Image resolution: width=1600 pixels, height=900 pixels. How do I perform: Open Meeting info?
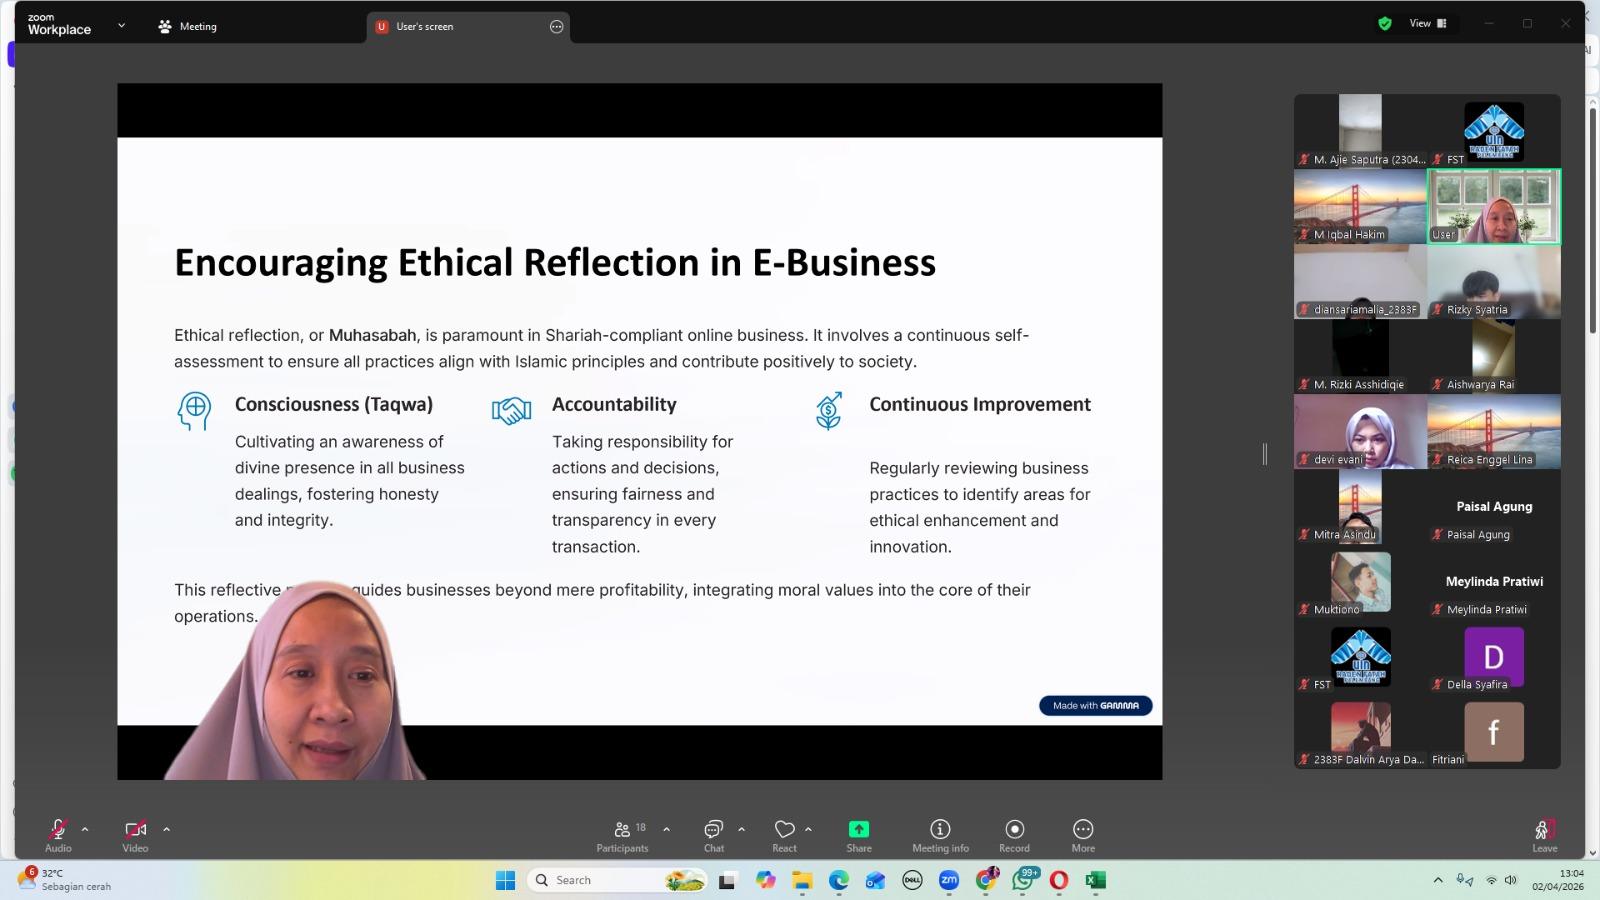(x=940, y=835)
